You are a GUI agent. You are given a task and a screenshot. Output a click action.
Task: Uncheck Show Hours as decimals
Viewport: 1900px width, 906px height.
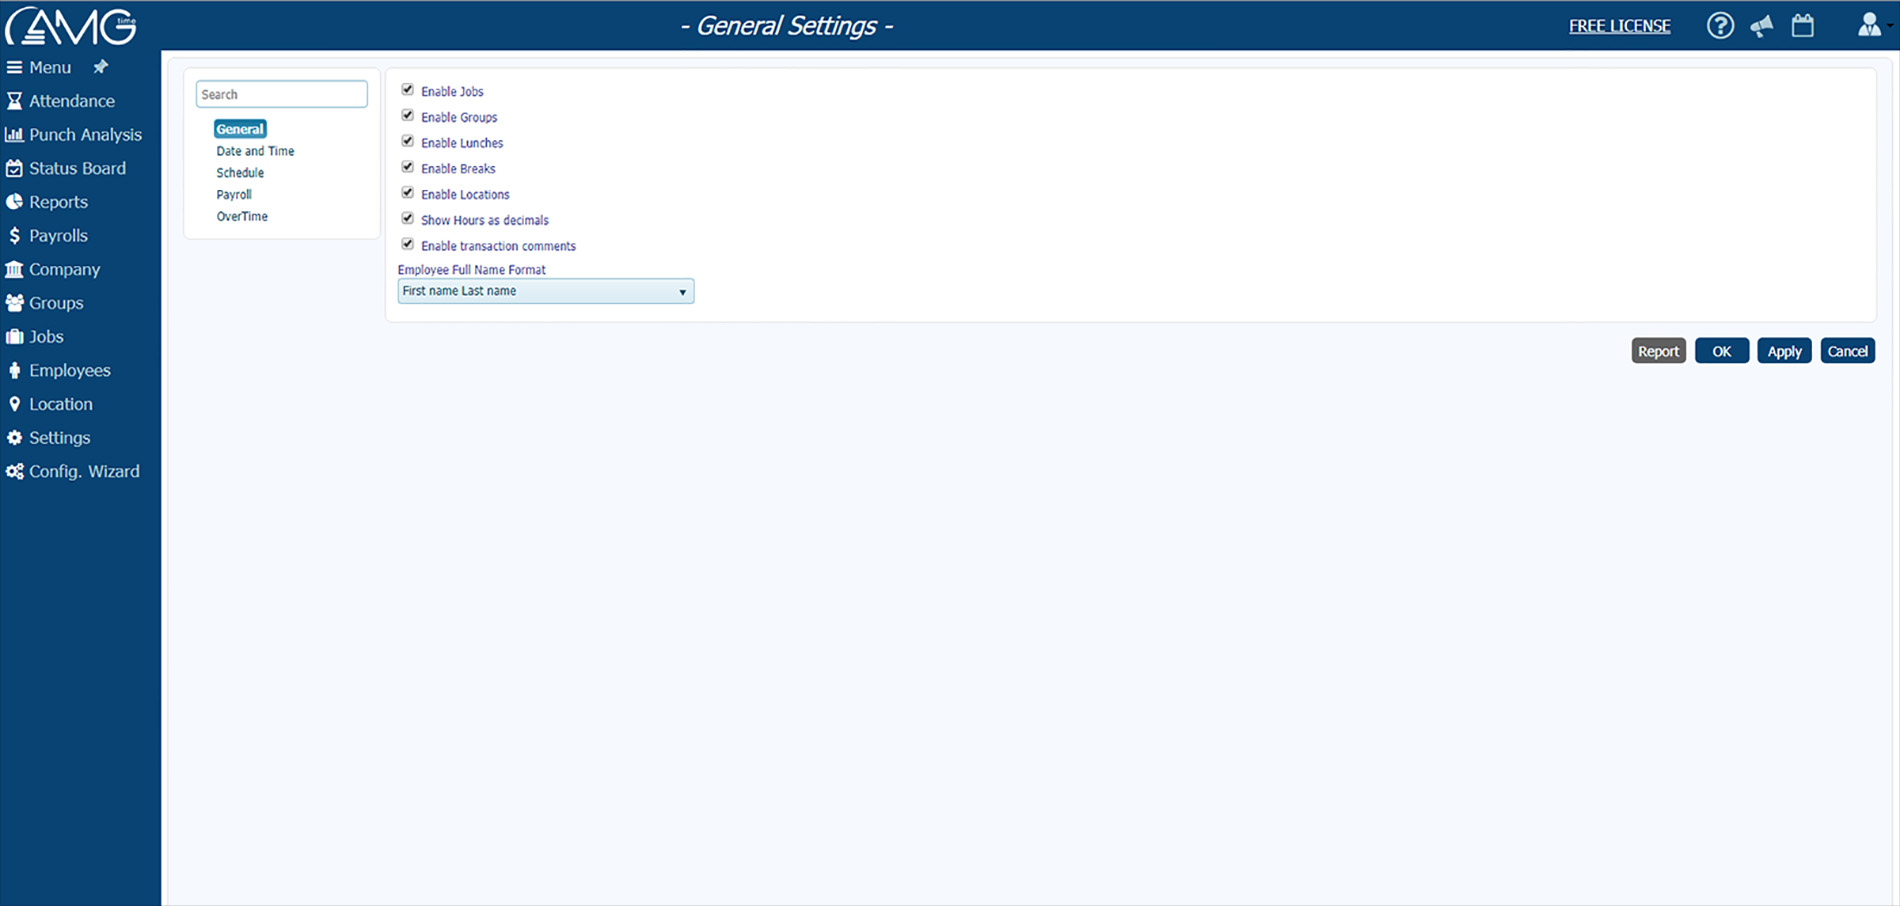tap(407, 218)
